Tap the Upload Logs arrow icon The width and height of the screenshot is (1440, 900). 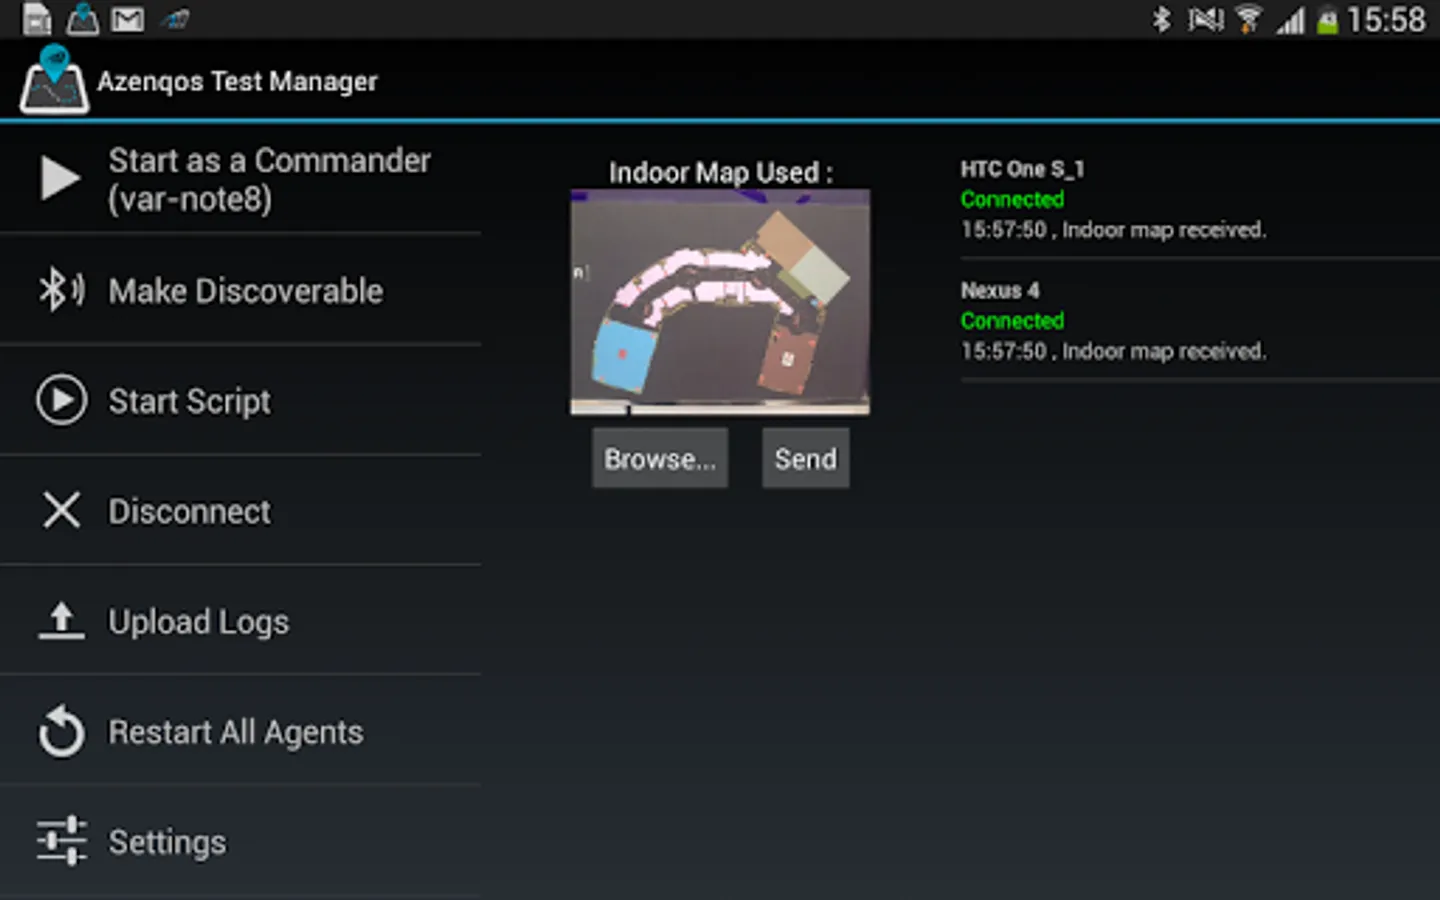61,620
